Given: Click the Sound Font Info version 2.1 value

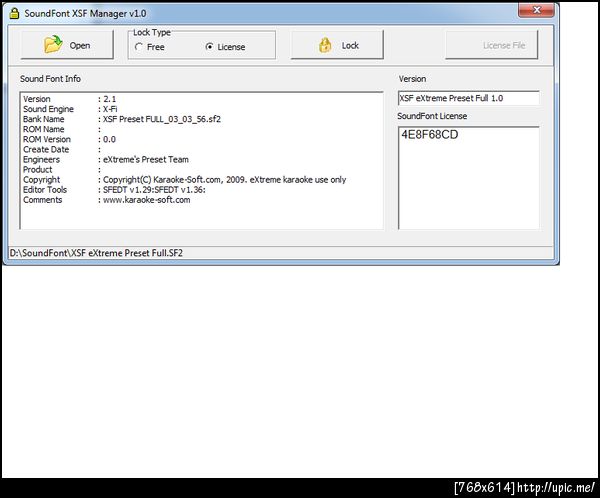Looking at the screenshot, I should tap(109, 99).
